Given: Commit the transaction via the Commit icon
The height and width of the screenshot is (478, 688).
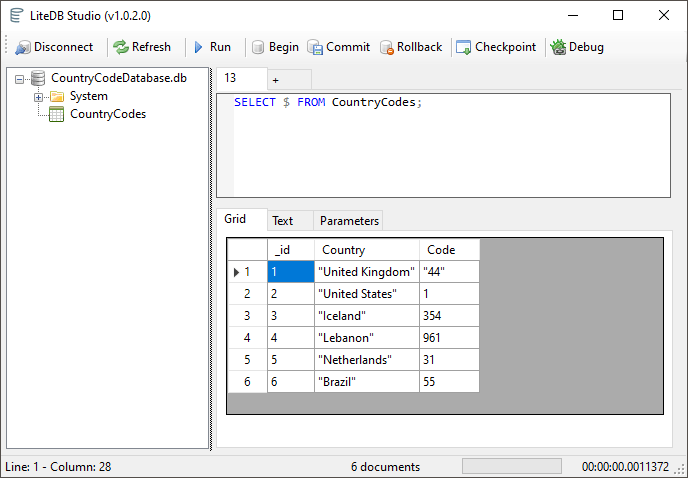Looking at the screenshot, I should click(315, 47).
